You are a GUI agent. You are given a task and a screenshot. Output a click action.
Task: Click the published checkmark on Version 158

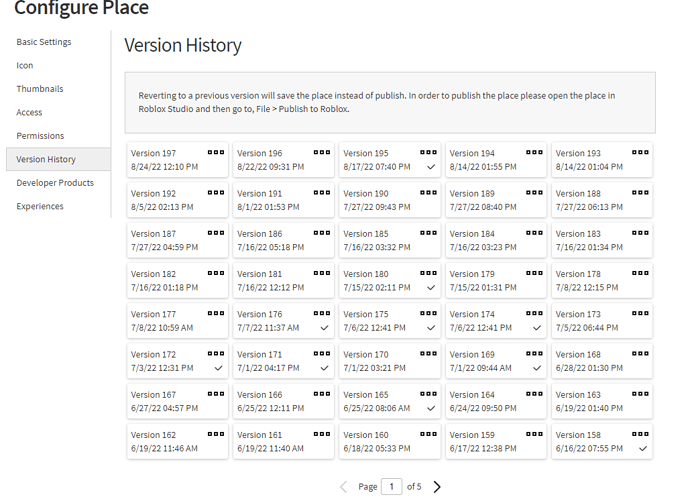tap(643, 449)
